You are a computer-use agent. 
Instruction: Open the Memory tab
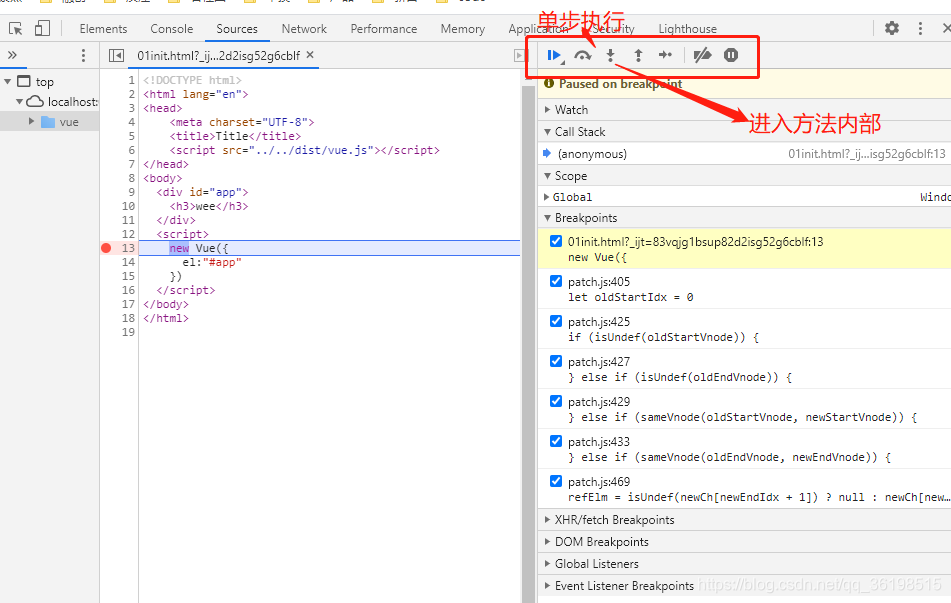(x=462, y=29)
